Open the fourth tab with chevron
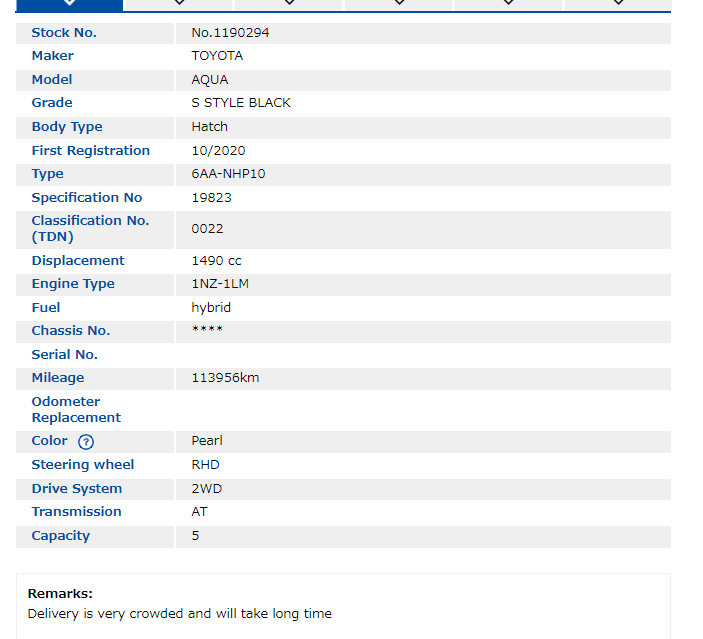The height and width of the screenshot is (639, 703). pyautogui.click(x=399, y=4)
